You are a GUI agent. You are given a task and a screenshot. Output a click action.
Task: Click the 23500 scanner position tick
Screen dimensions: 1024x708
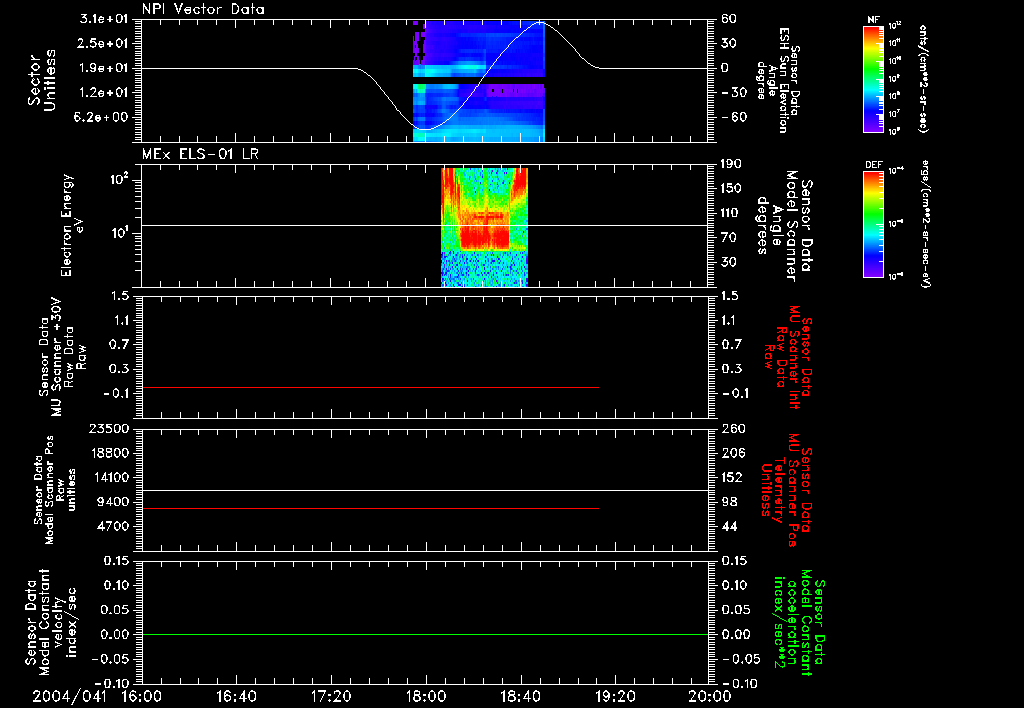[x=109, y=428]
